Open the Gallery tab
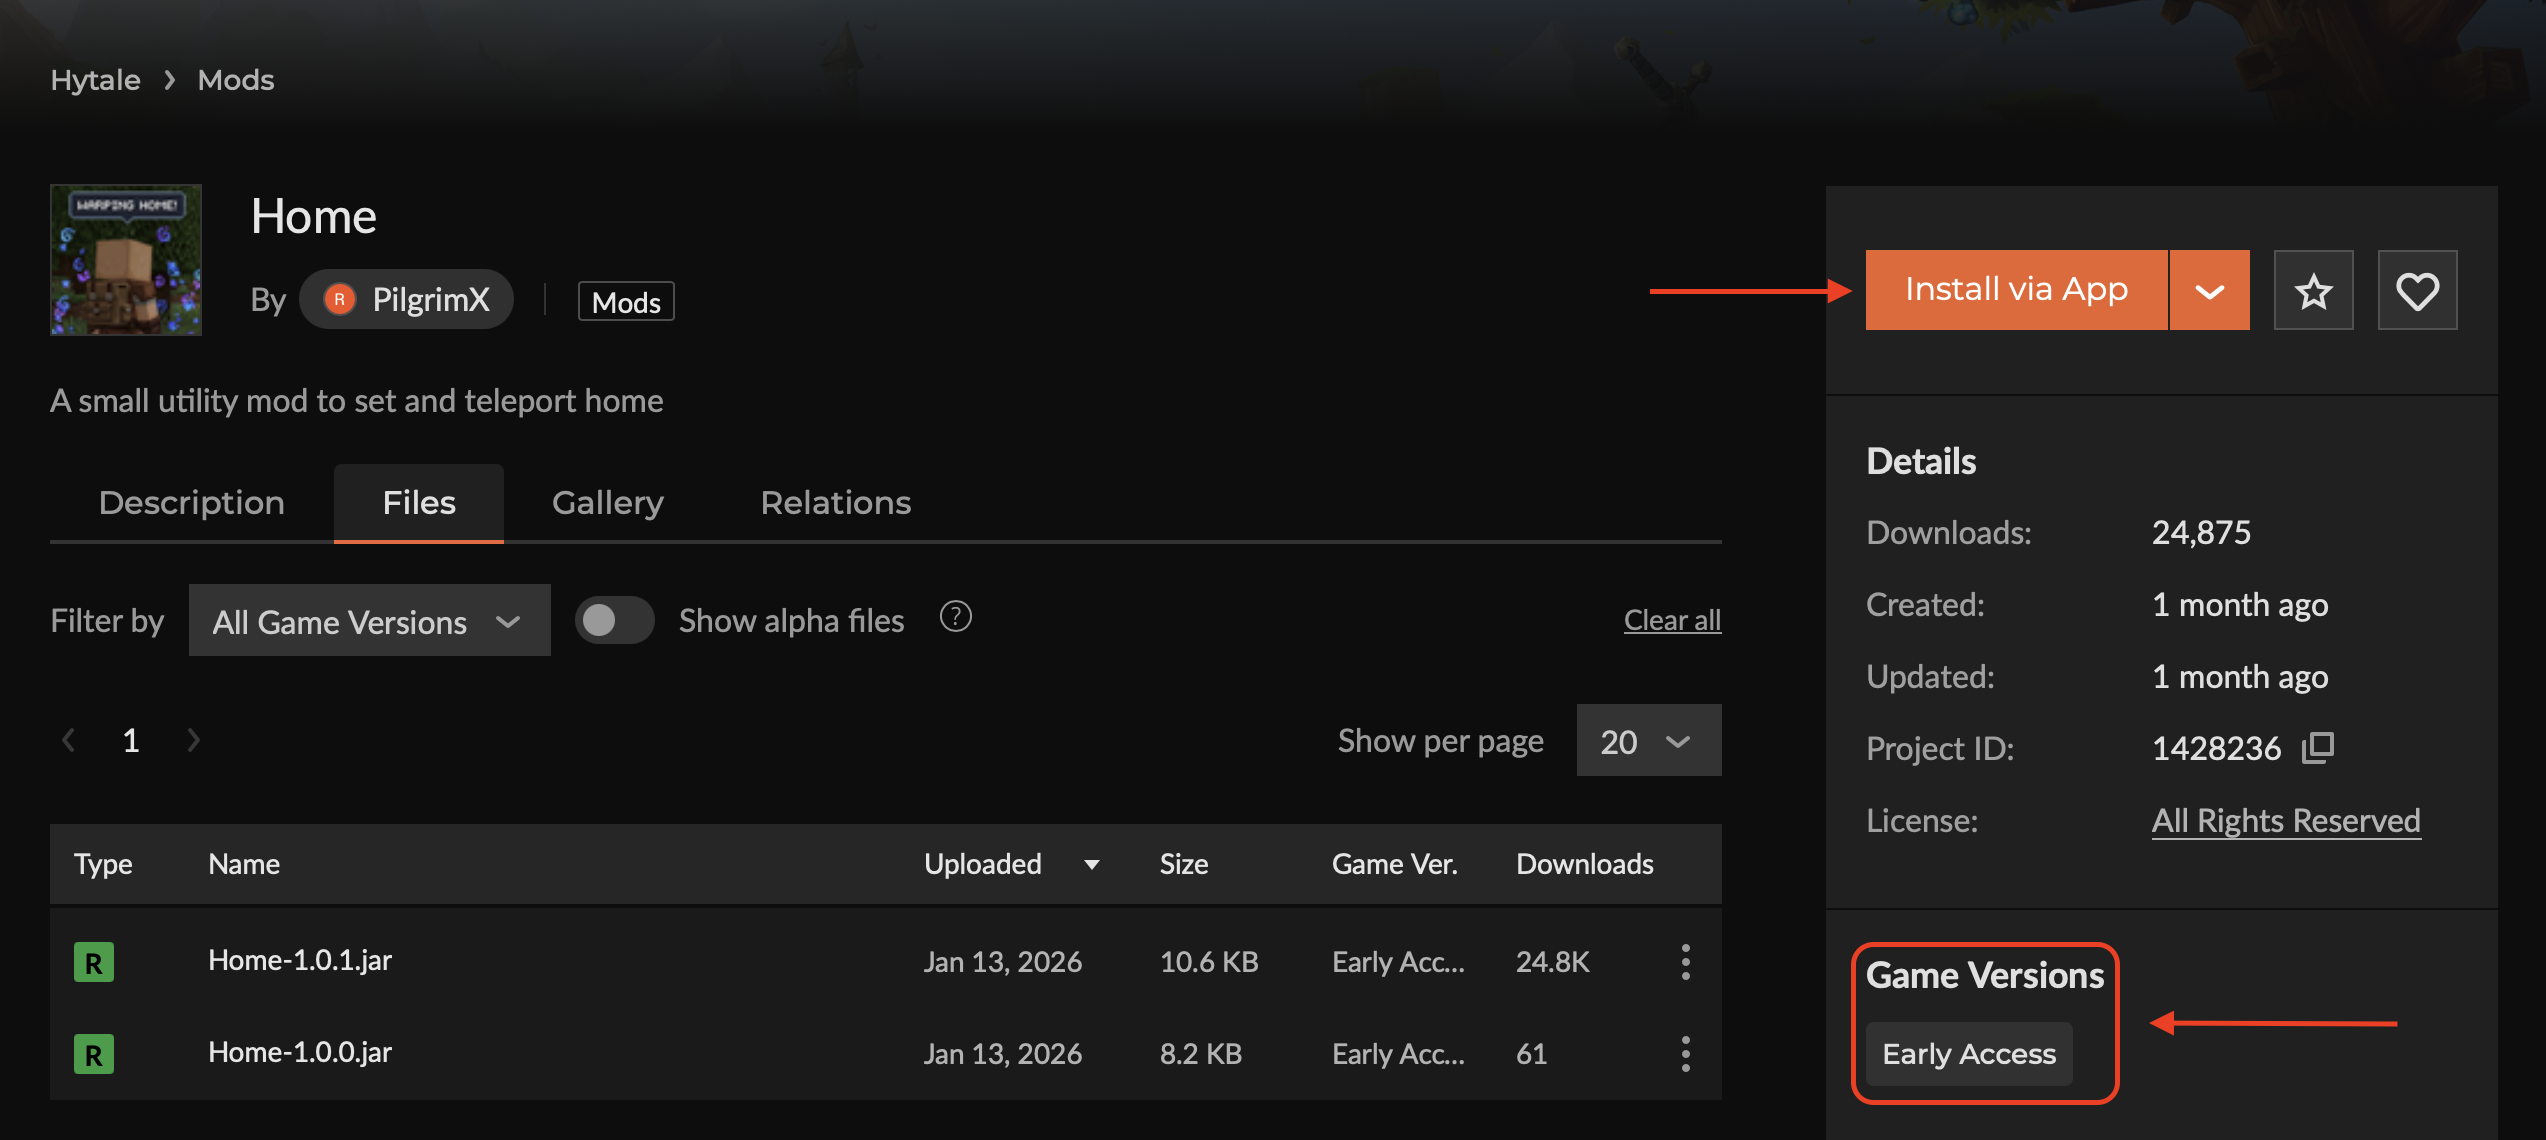 pos(607,503)
